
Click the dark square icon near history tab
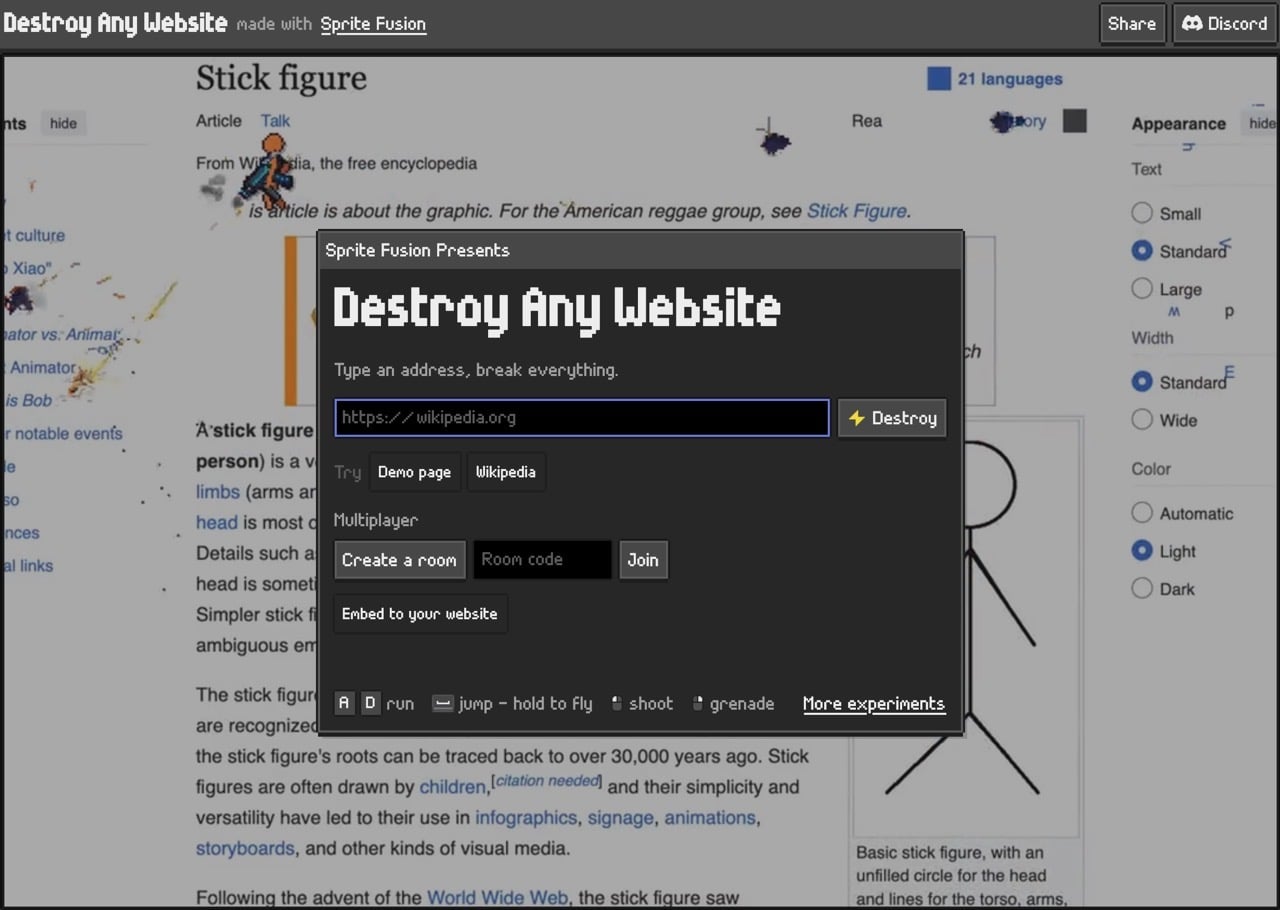click(1074, 121)
